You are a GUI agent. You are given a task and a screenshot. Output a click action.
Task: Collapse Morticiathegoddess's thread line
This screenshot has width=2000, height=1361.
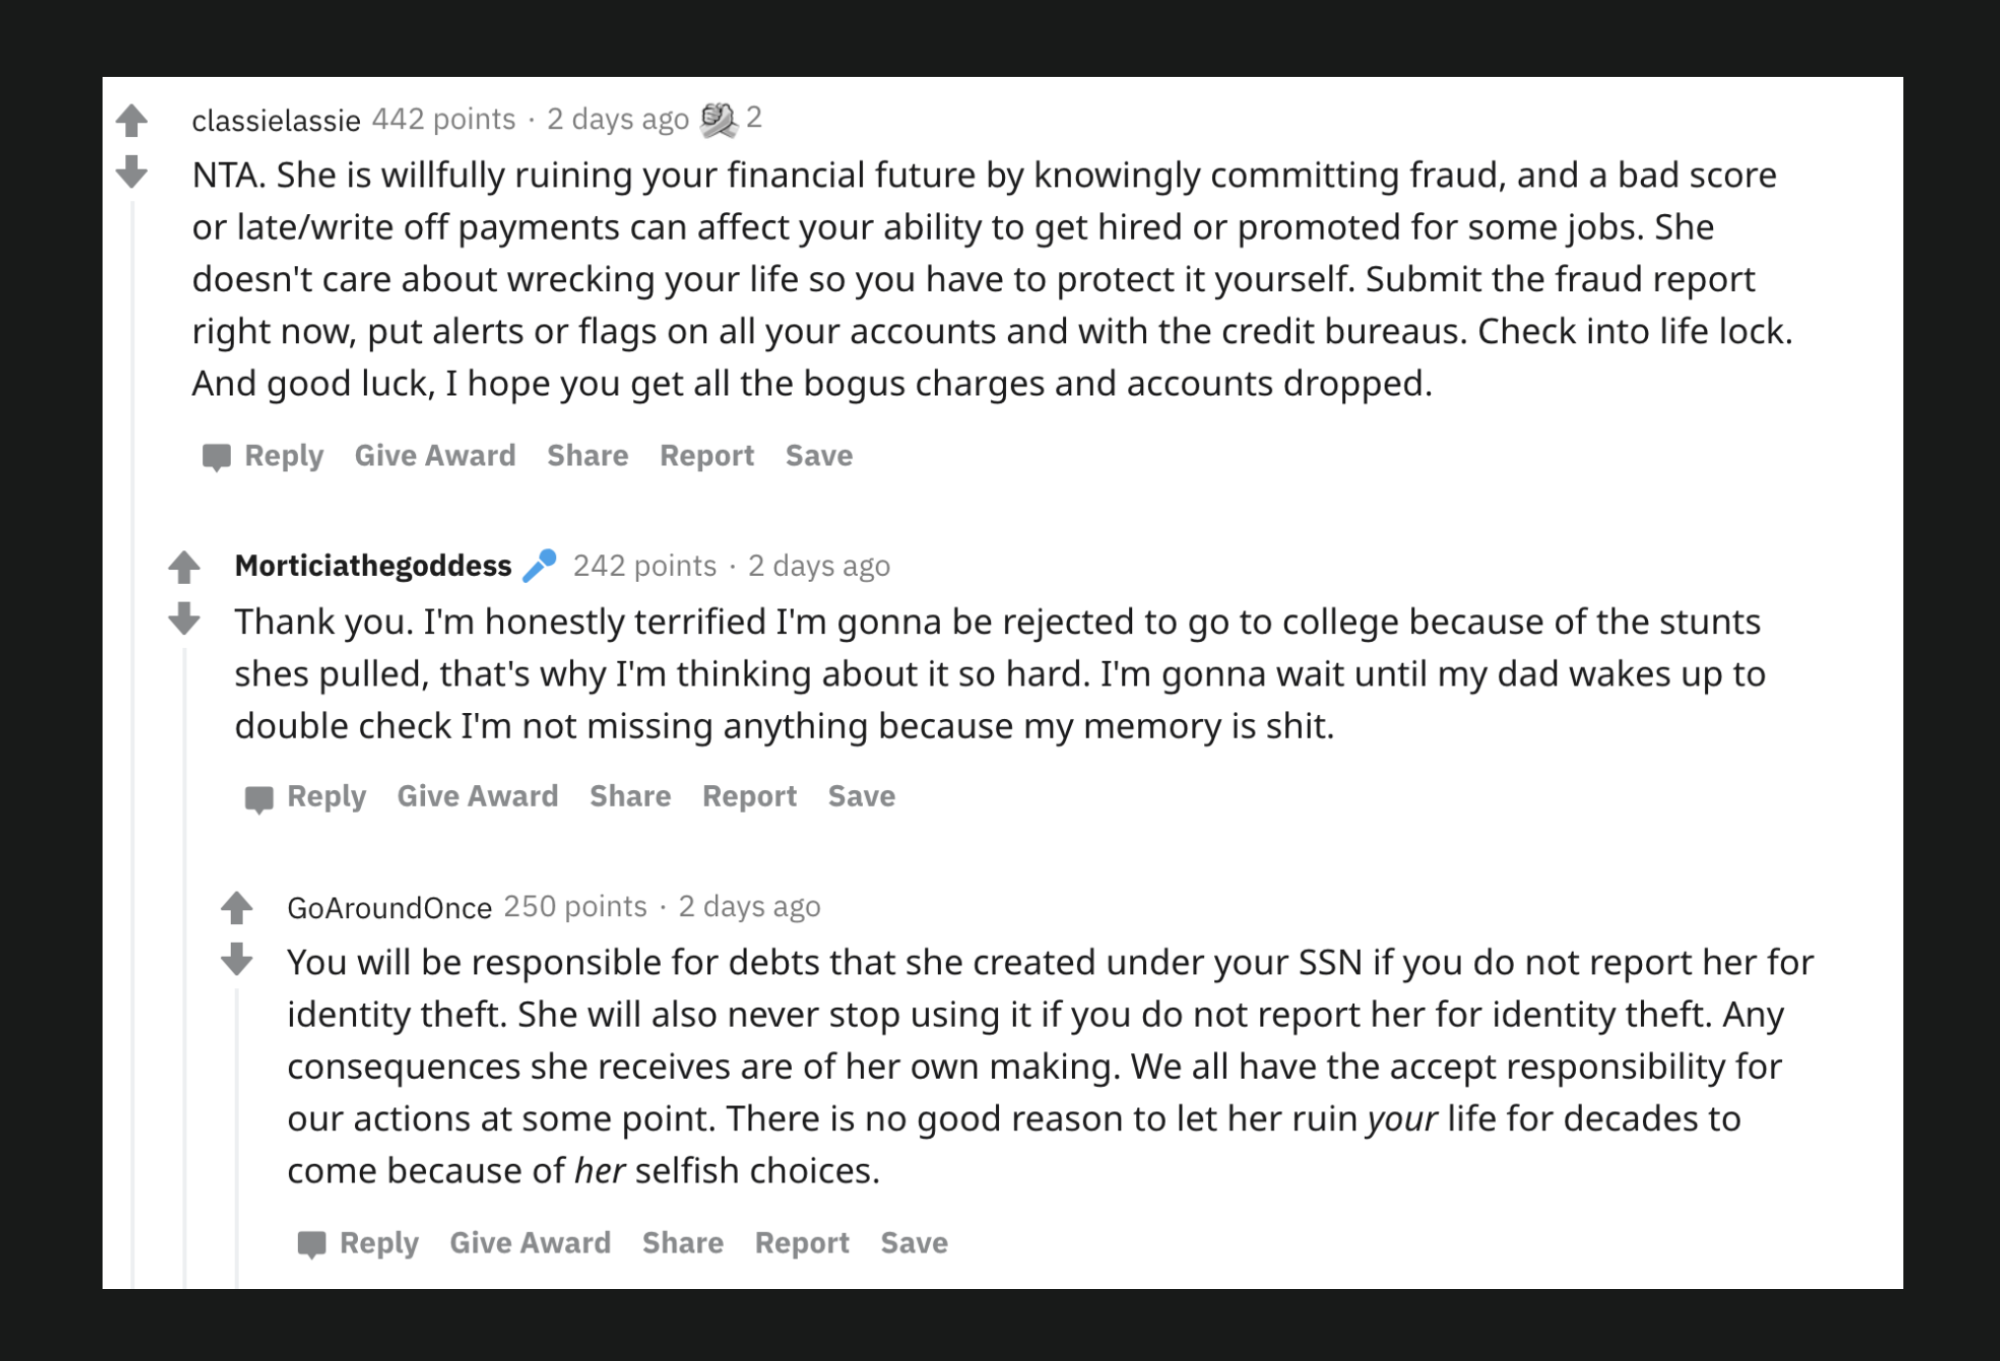click(185, 950)
